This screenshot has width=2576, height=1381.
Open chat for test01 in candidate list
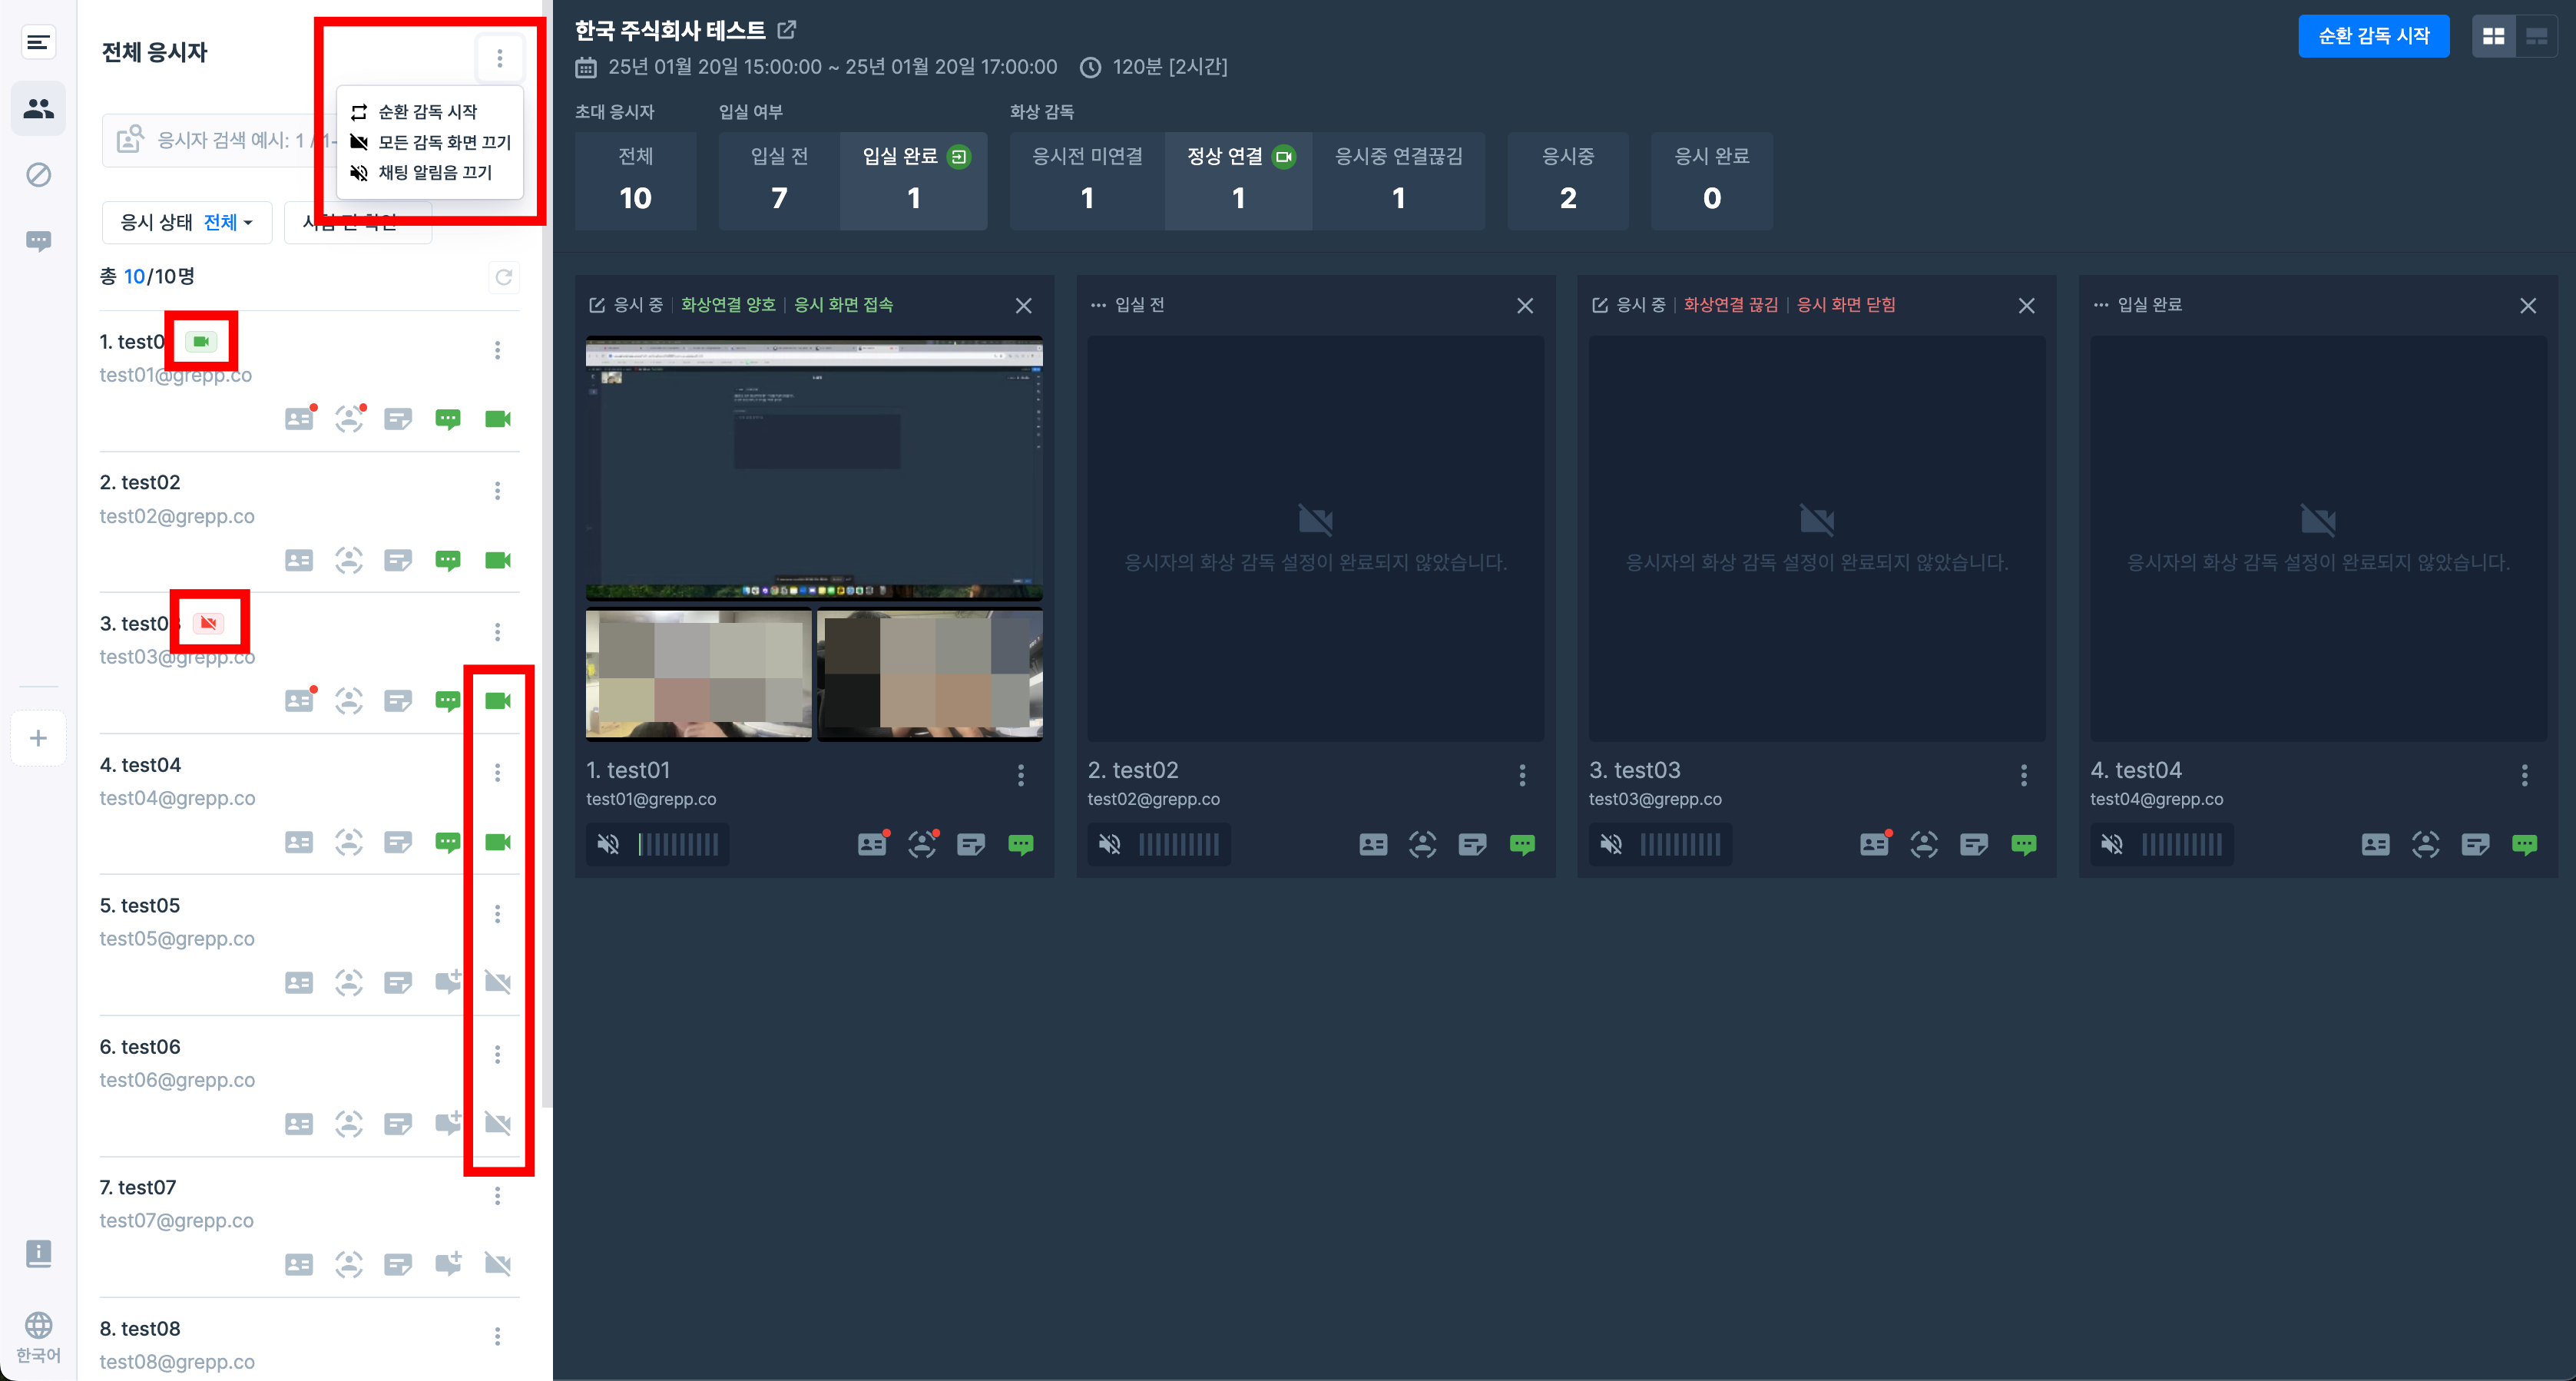[447, 419]
